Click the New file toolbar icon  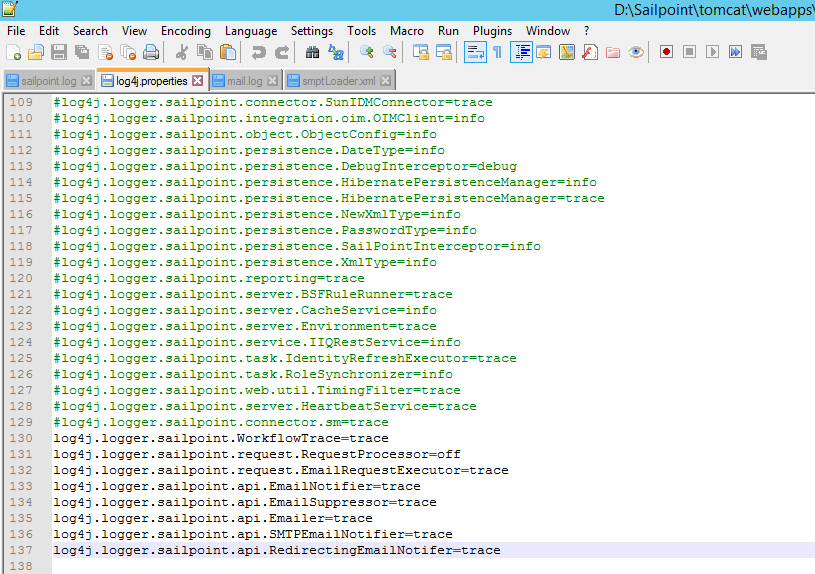tap(14, 52)
